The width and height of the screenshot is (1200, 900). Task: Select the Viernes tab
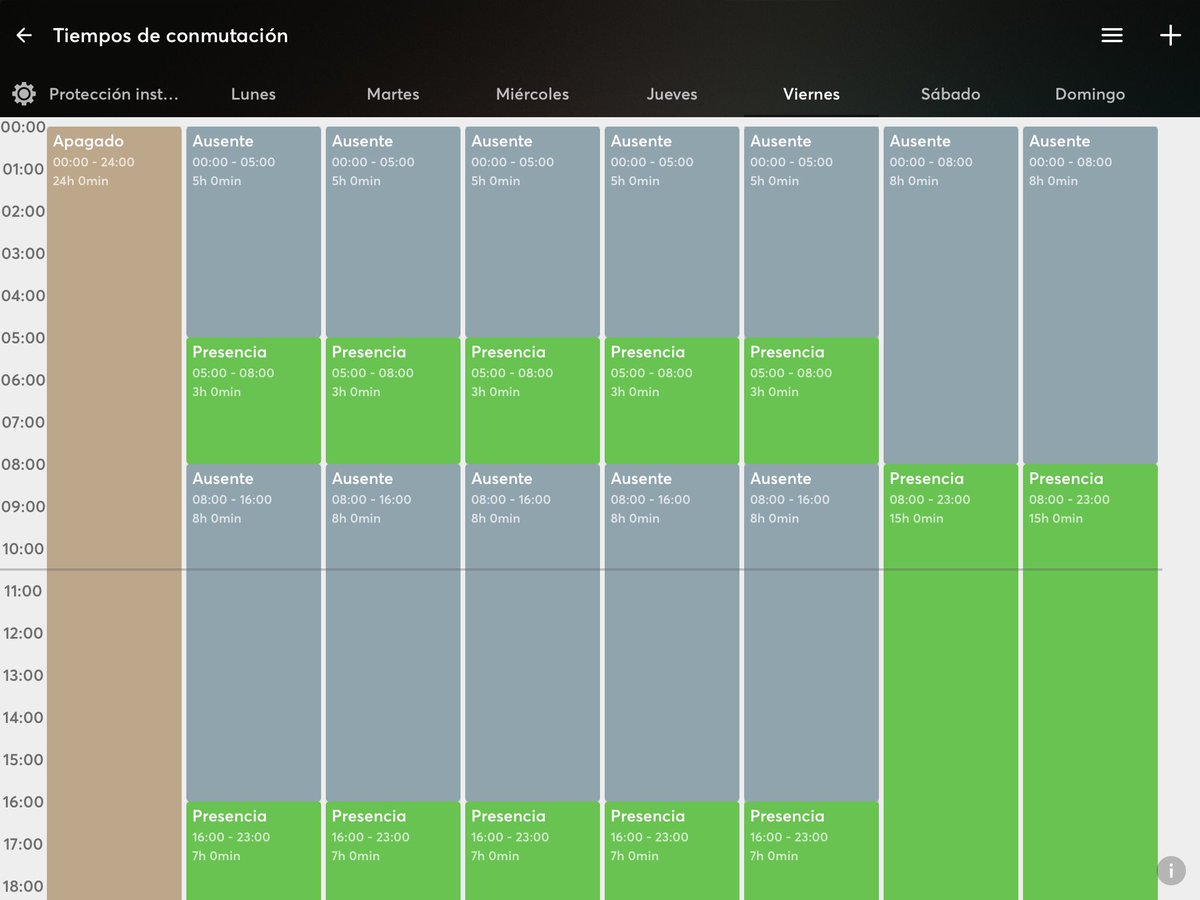(x=811, y=94)
